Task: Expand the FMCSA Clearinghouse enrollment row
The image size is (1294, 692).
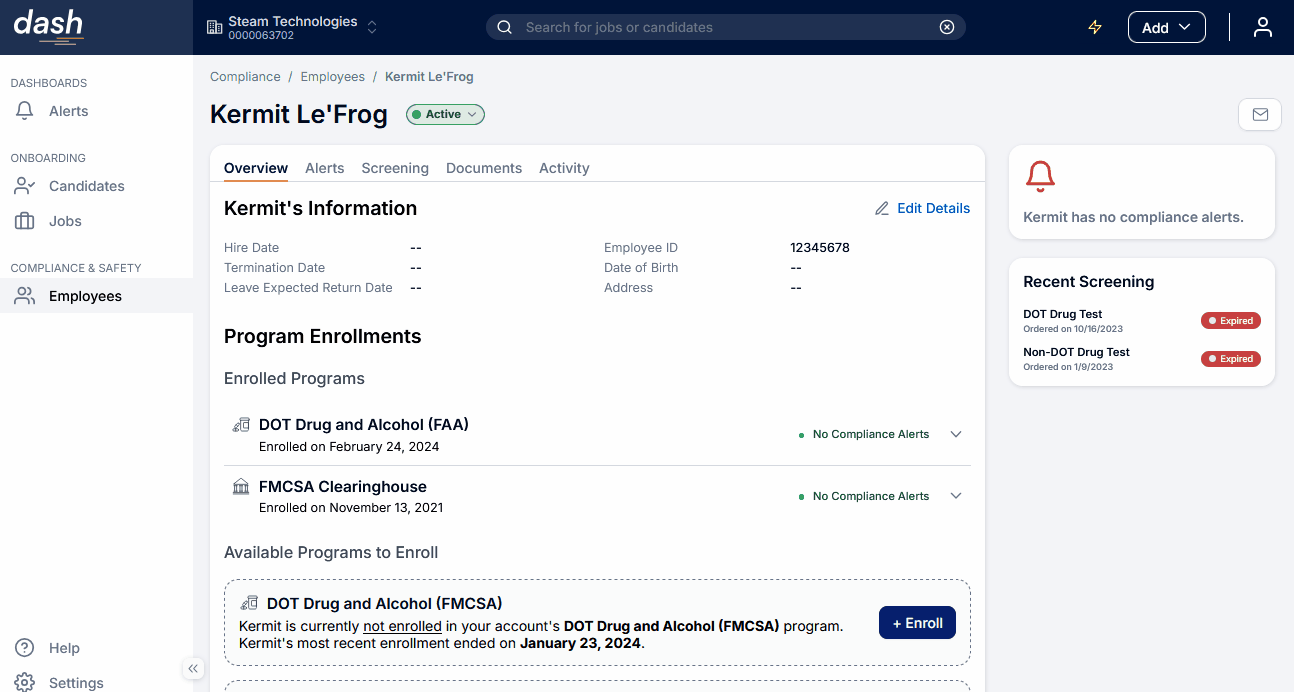Action: (x=955, y=496)
